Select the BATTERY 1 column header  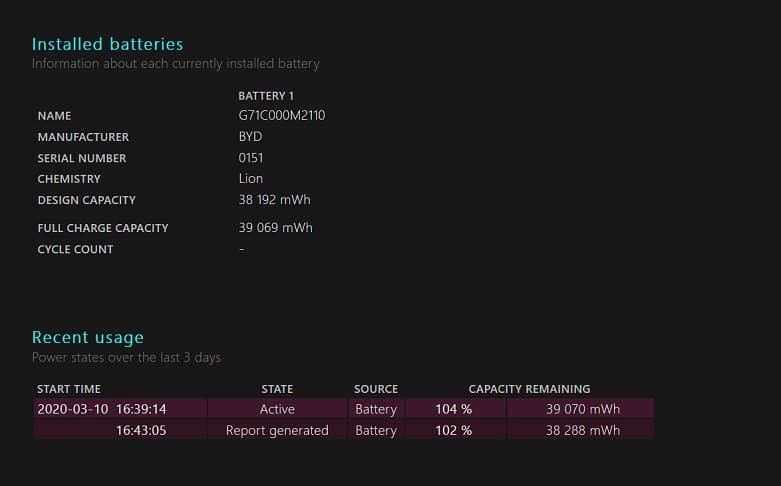pos(266,96)
